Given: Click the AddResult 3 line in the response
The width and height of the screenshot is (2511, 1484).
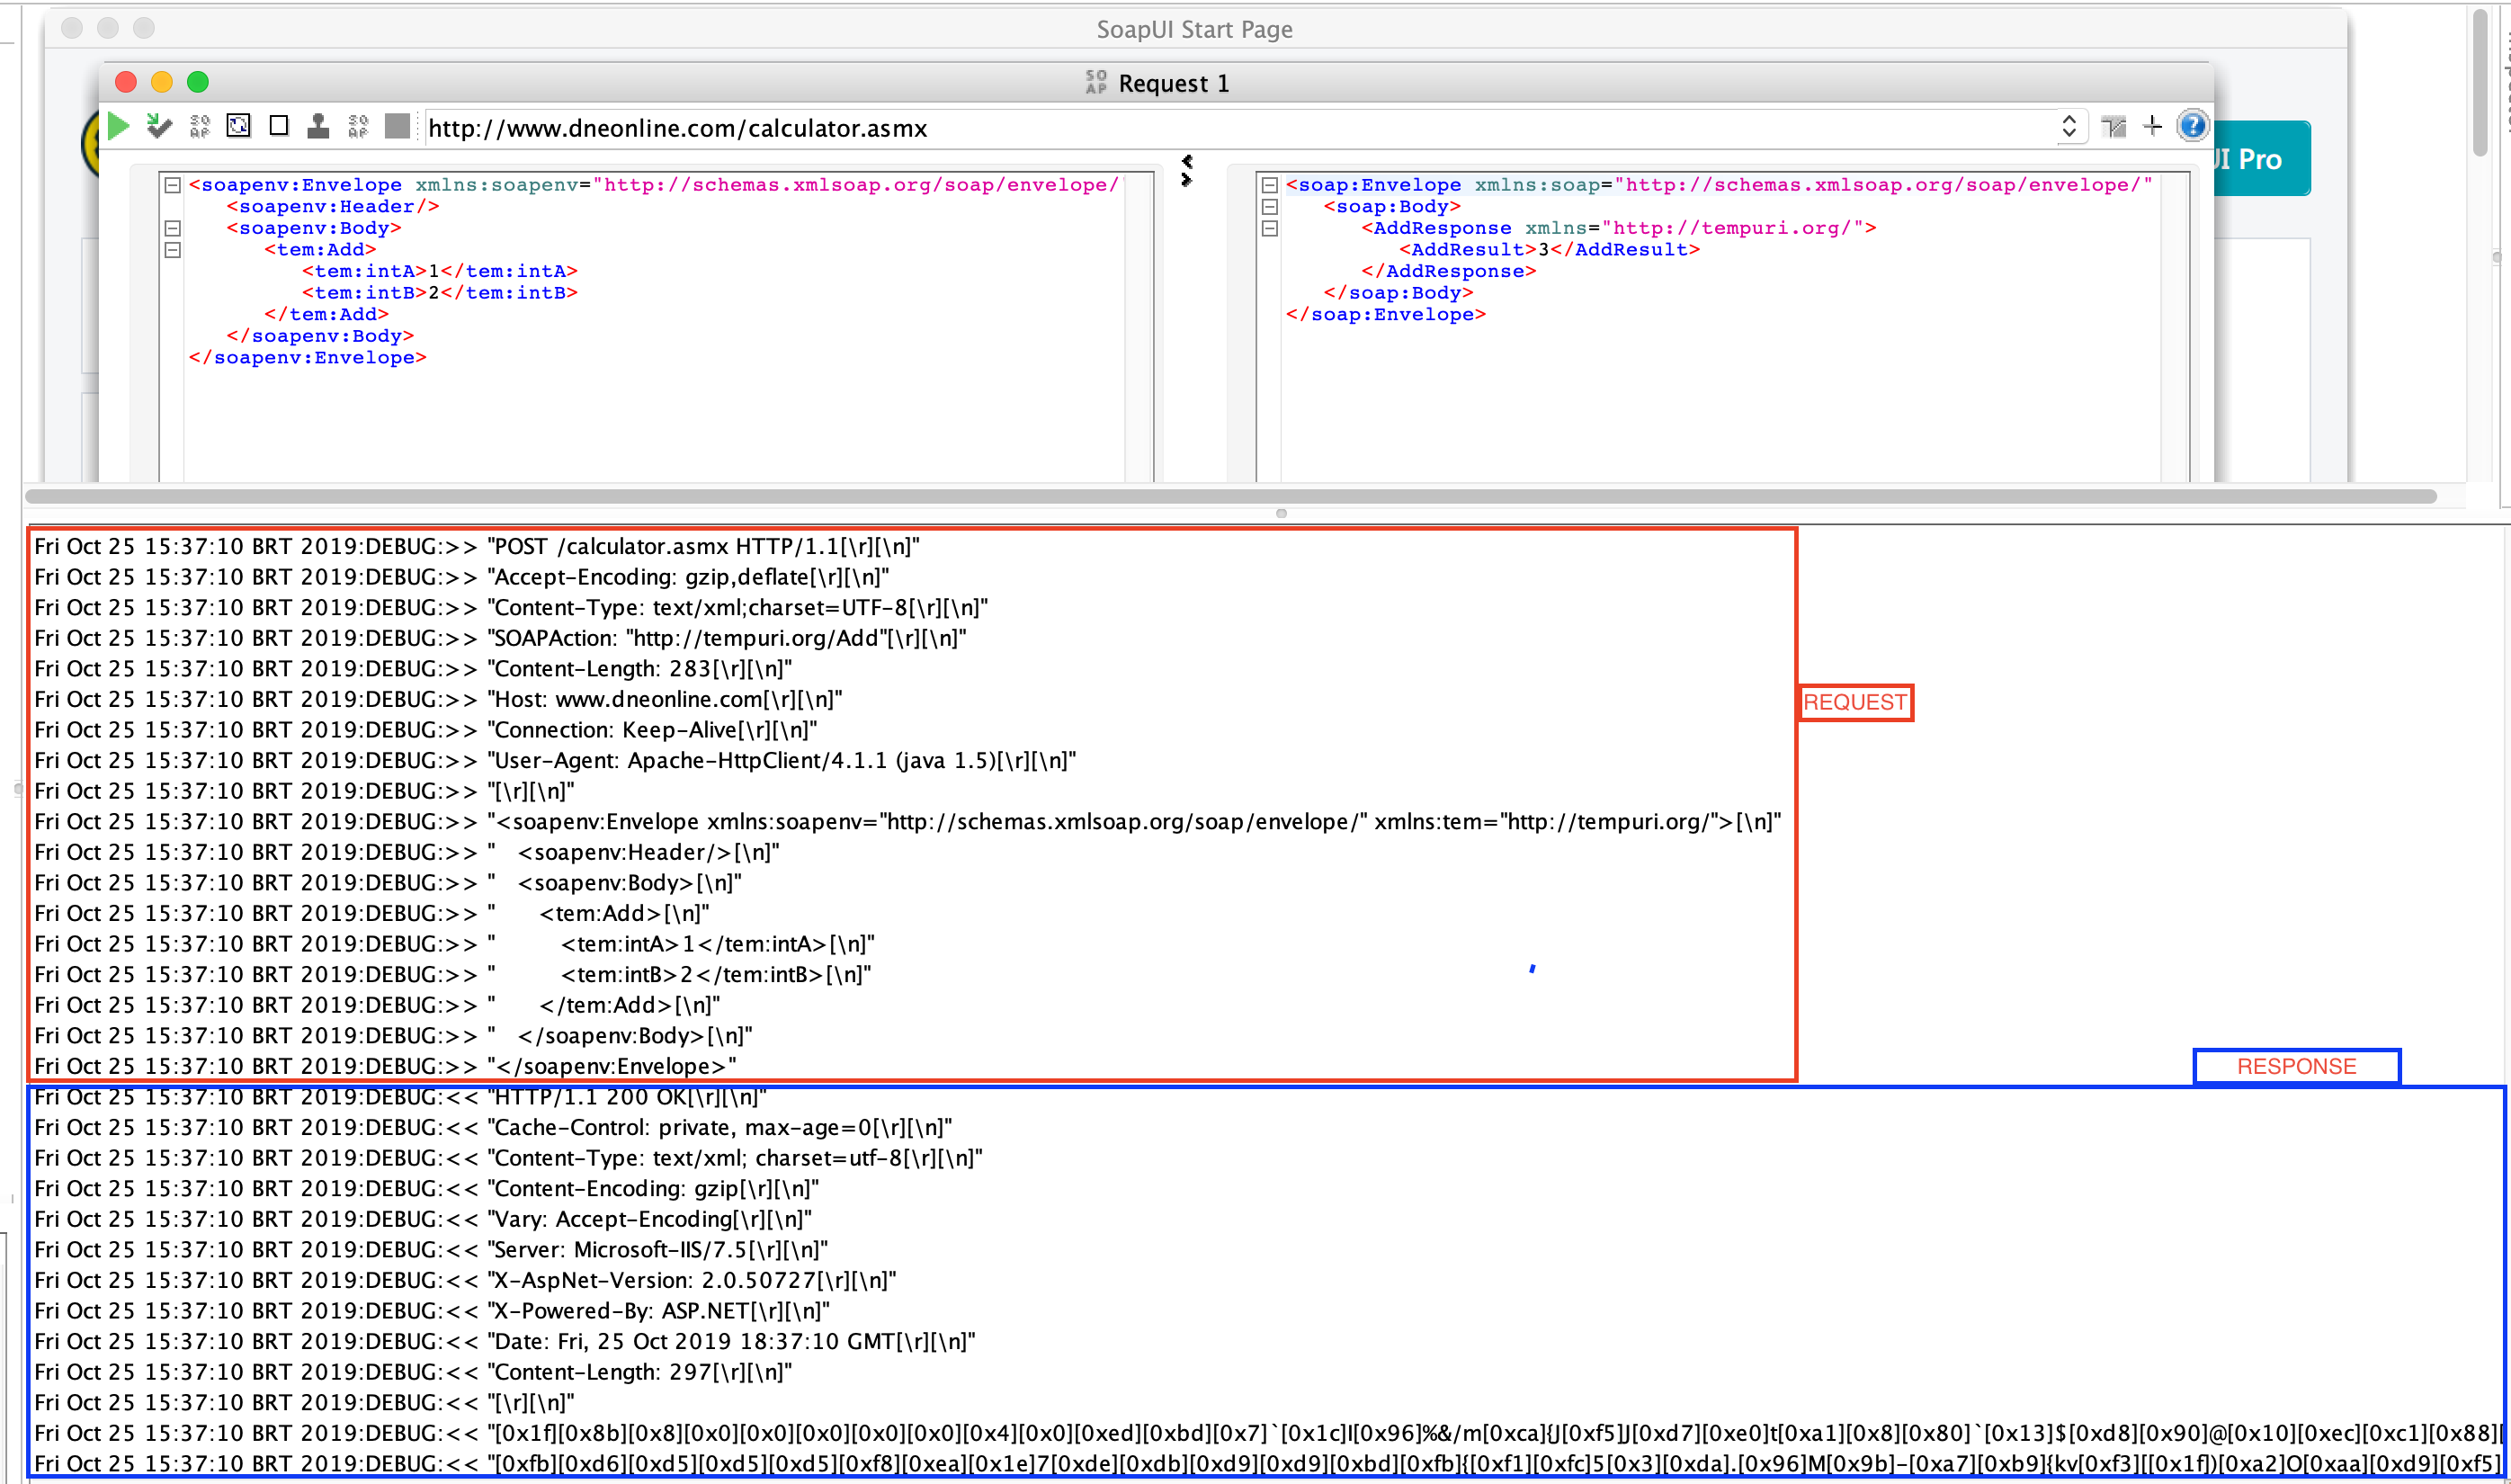Looking at the screenshot, I should pos(1549,250).
